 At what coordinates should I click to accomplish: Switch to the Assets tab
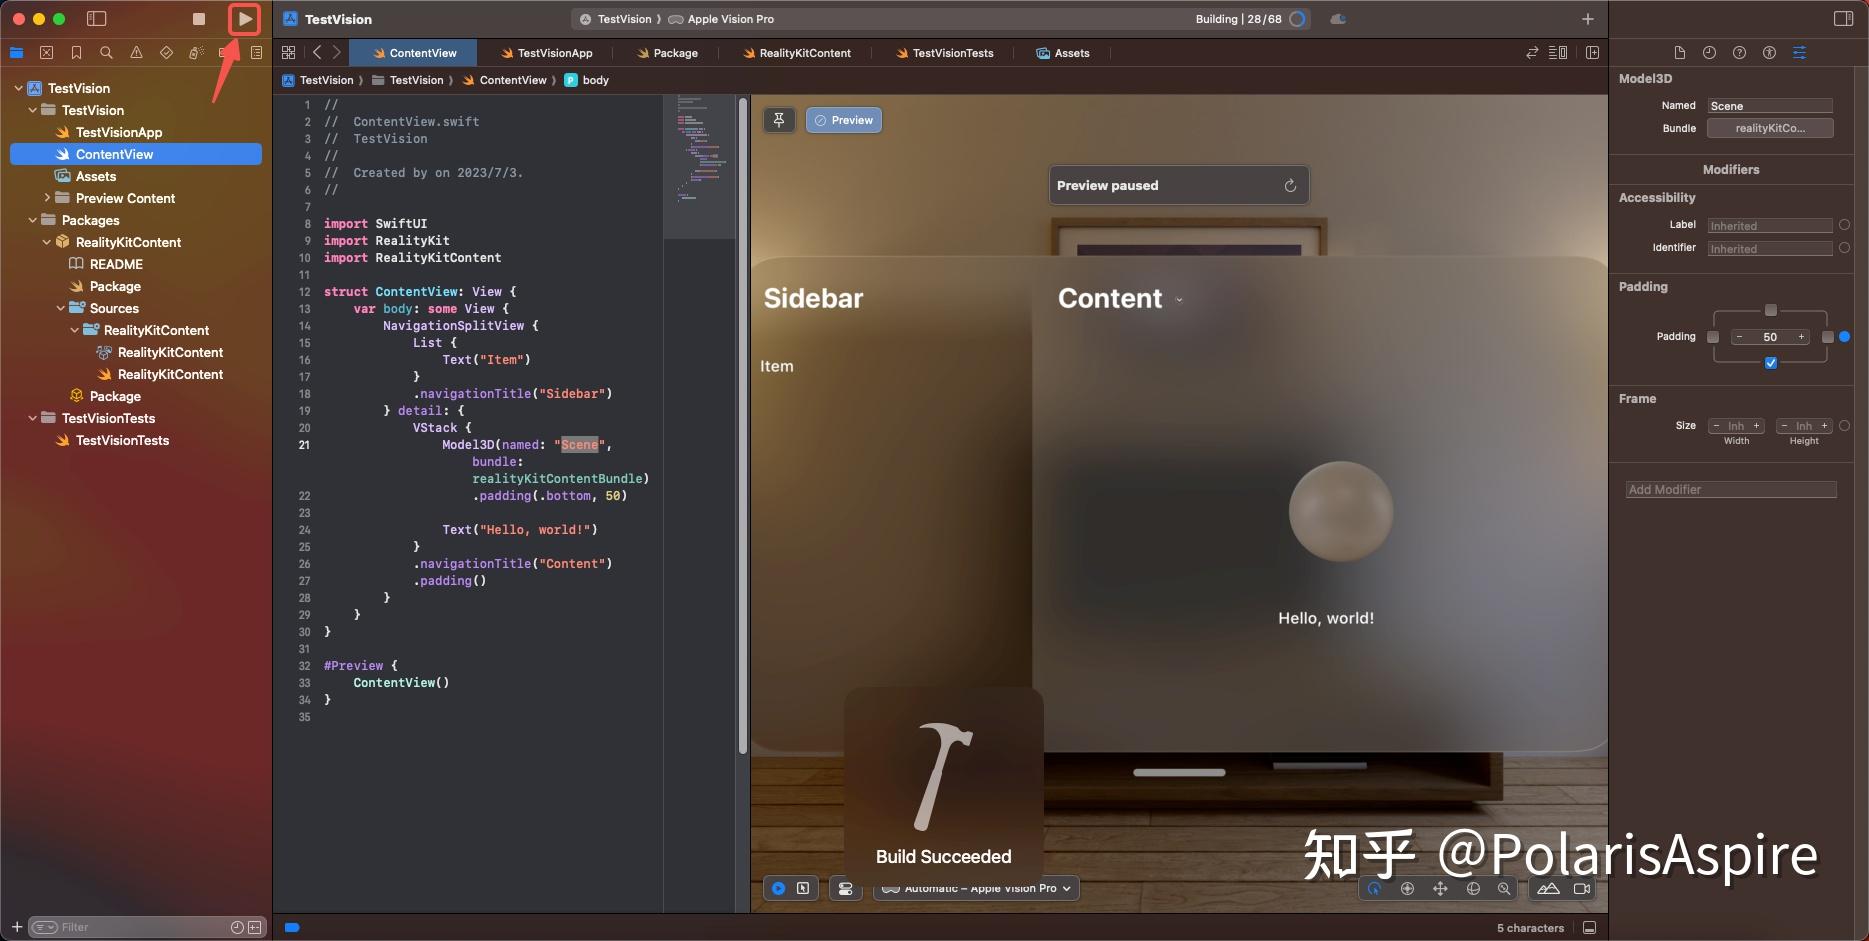click(1063, 53)
